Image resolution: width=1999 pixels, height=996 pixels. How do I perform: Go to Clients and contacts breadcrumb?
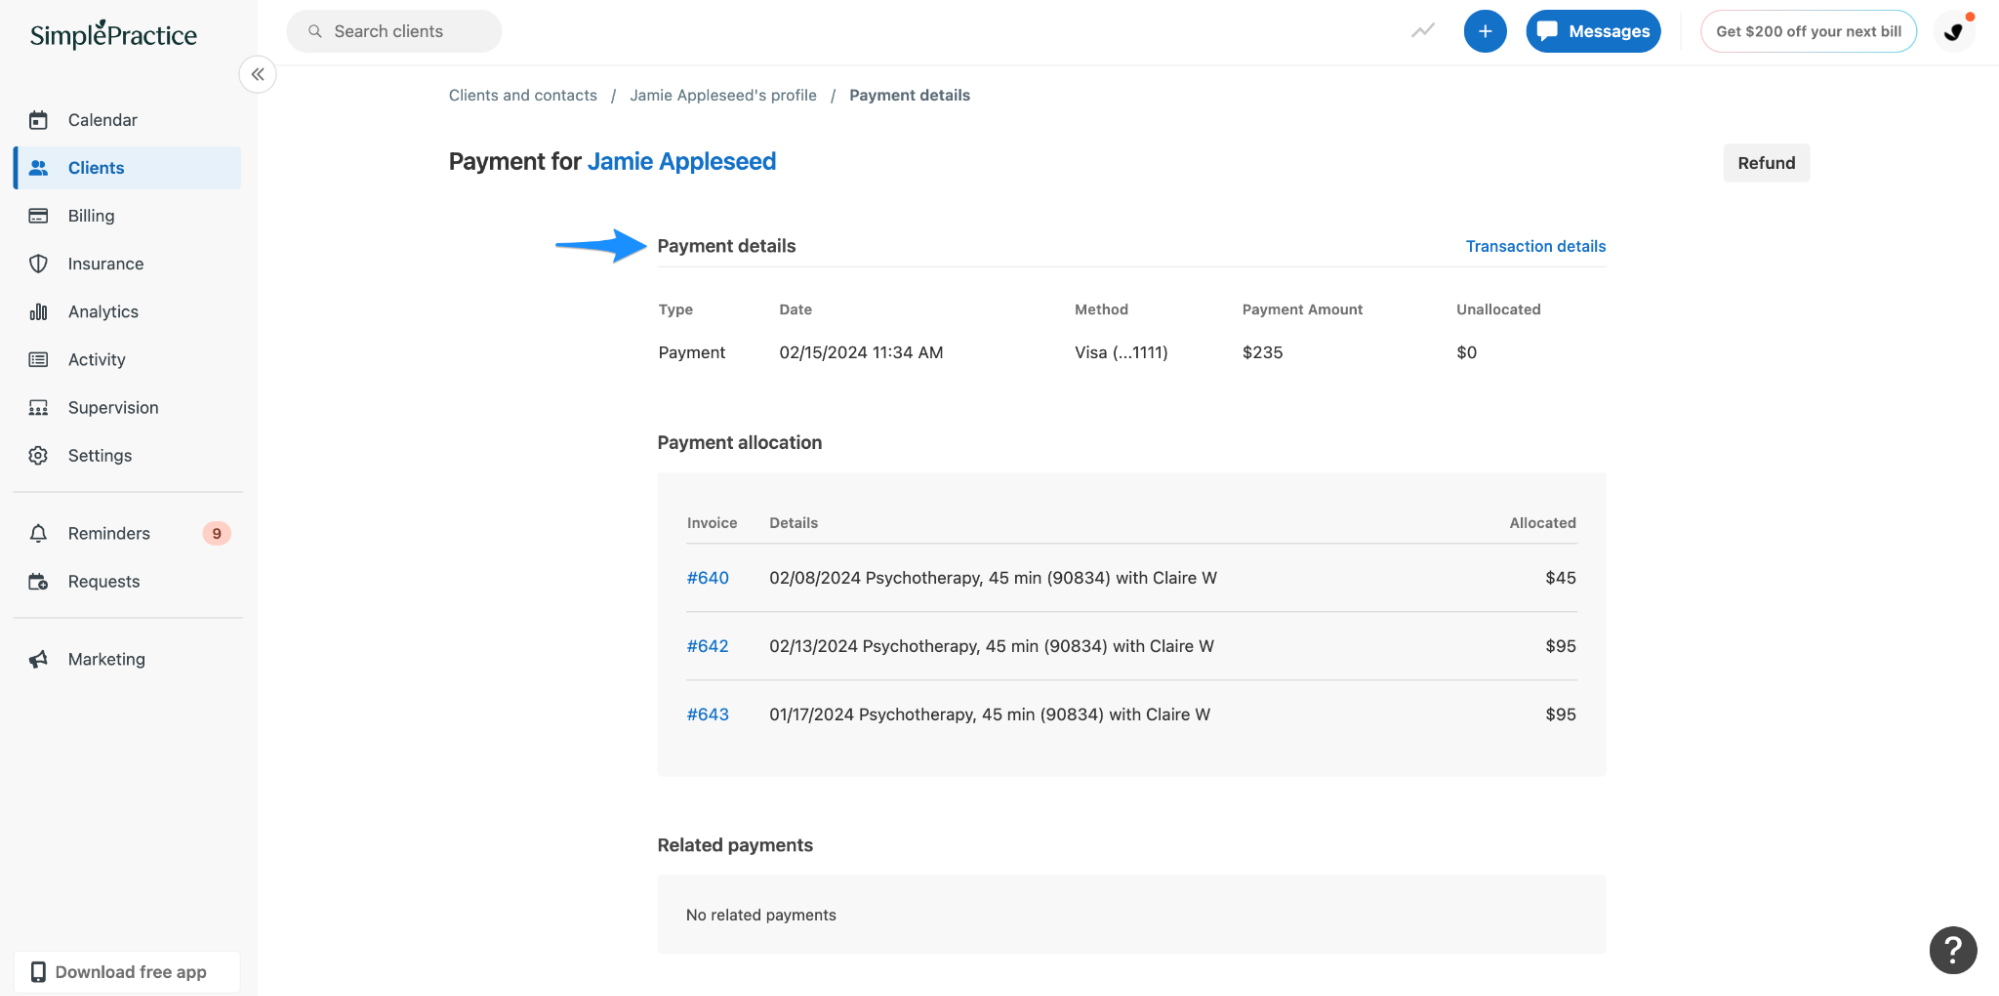[x=523, y=96]
